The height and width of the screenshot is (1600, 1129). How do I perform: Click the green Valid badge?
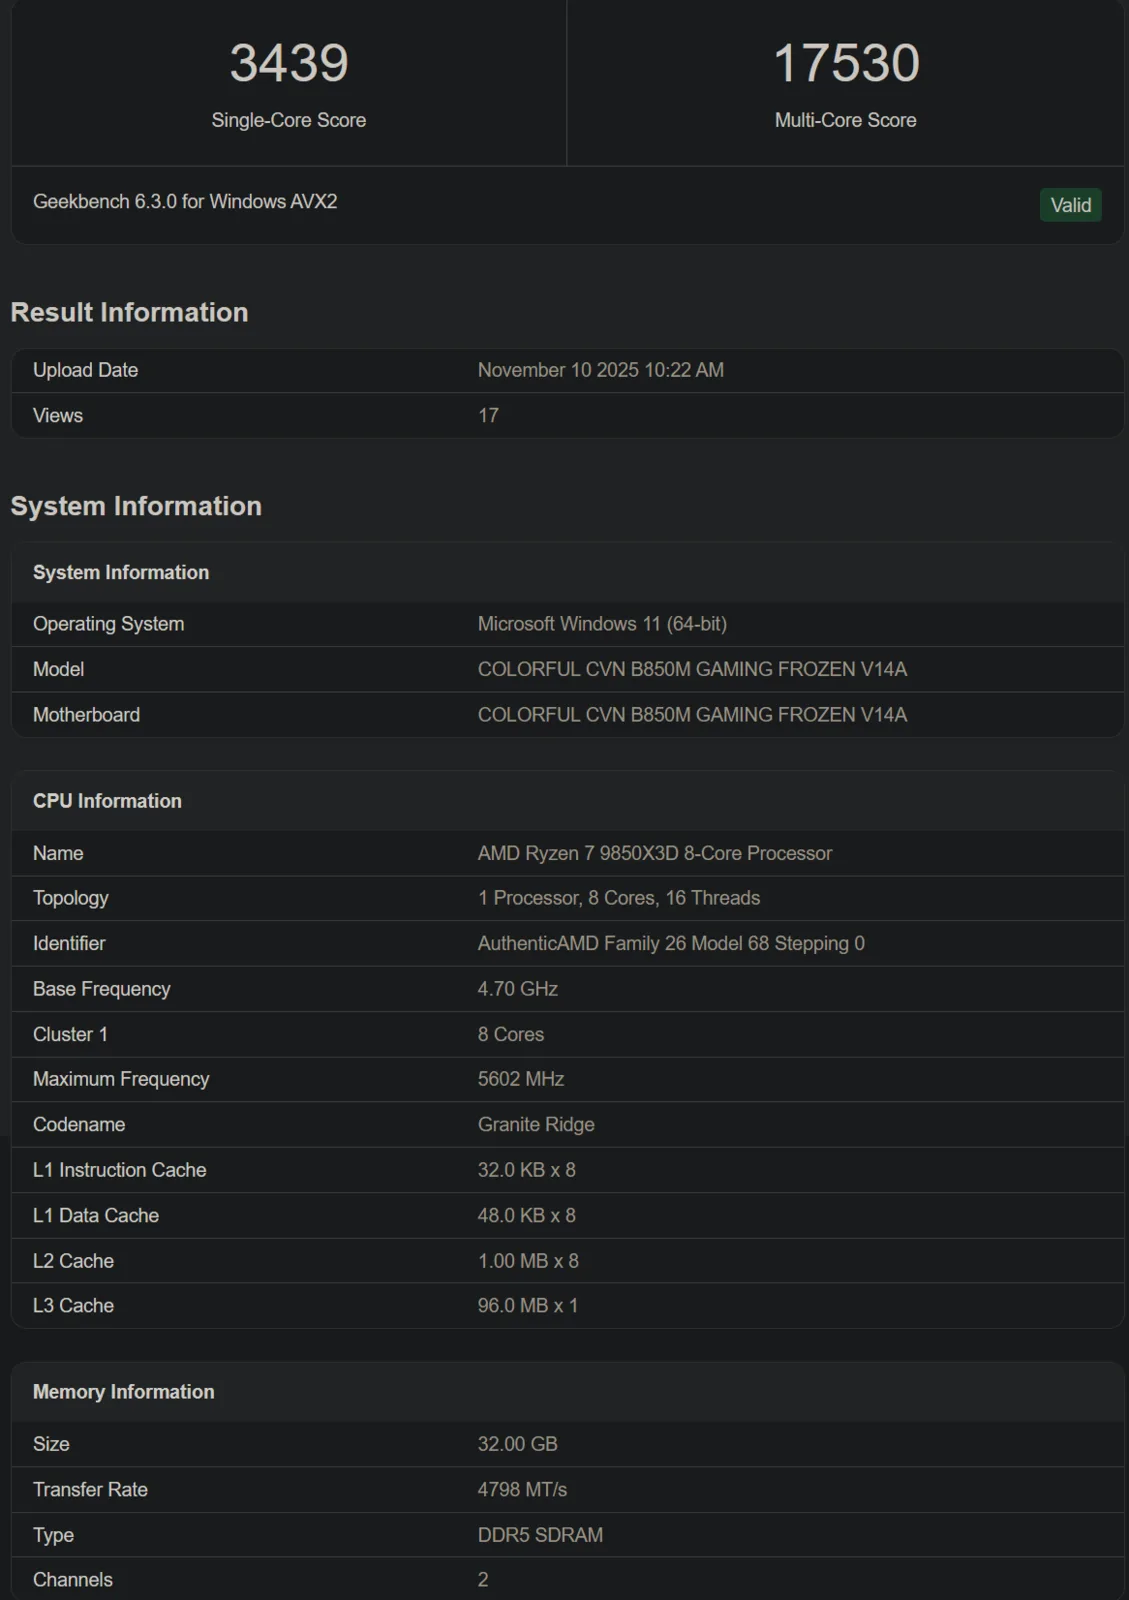[x=1070, y=205]
